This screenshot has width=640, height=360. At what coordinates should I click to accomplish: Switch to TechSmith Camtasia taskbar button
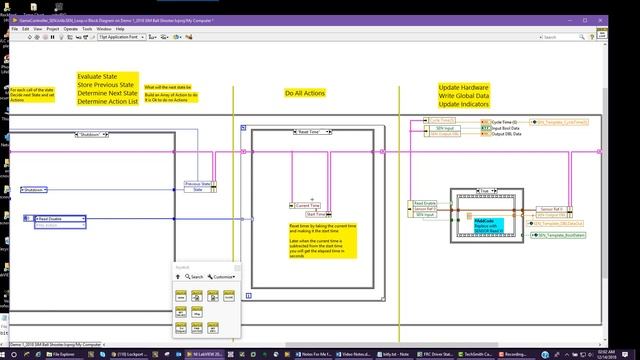(475, 354)
